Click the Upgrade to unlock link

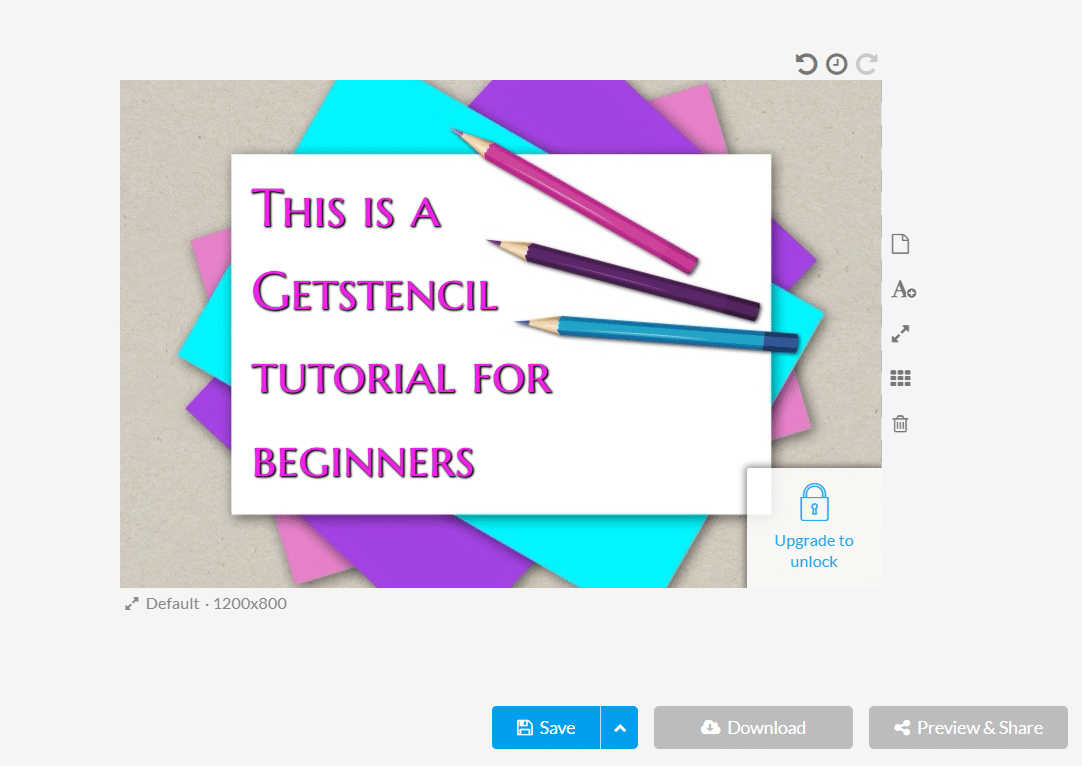pos(814,550)
